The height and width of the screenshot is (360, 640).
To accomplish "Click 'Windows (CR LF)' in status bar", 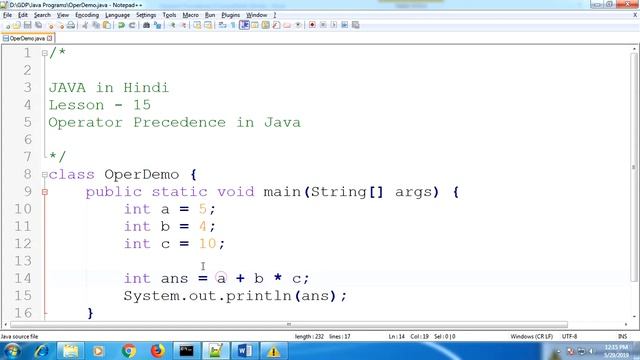I will tap(531, 336).
